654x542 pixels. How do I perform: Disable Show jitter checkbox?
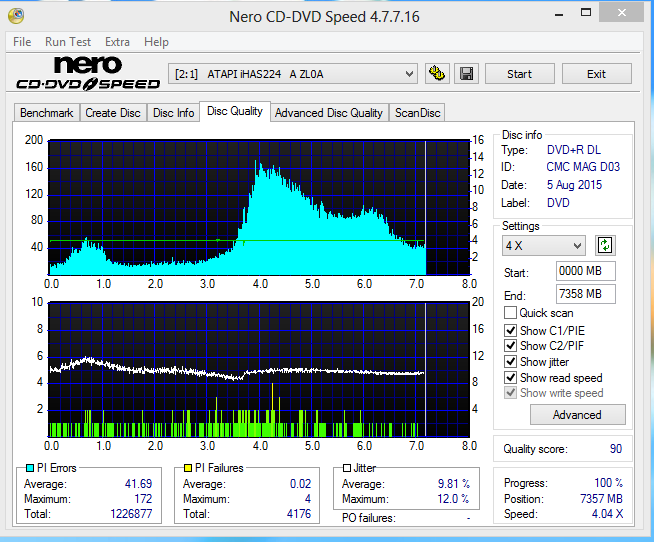pos(510,361)
